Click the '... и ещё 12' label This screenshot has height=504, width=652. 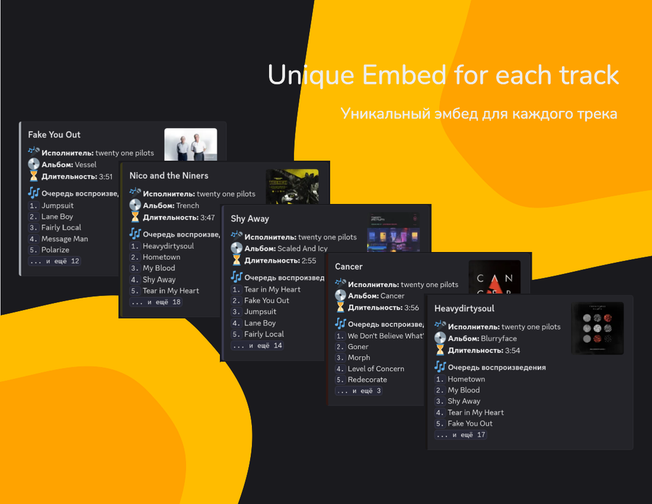coord(54,261)
